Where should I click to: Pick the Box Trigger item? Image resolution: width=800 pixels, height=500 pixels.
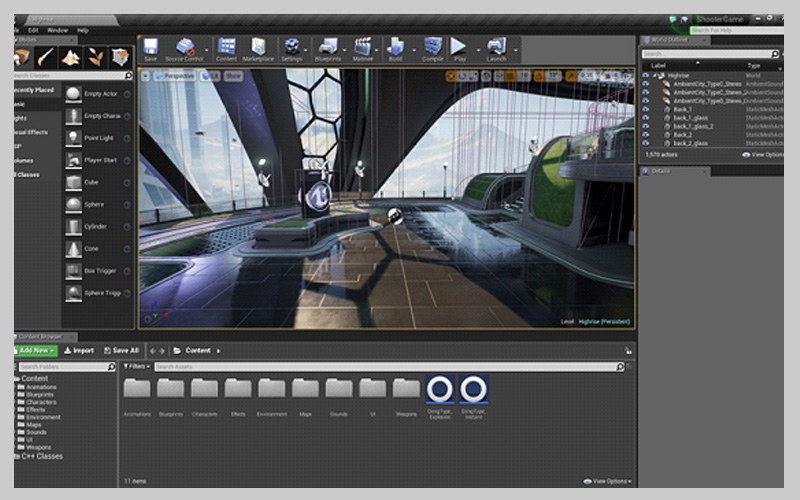click(x=97, y=271)
